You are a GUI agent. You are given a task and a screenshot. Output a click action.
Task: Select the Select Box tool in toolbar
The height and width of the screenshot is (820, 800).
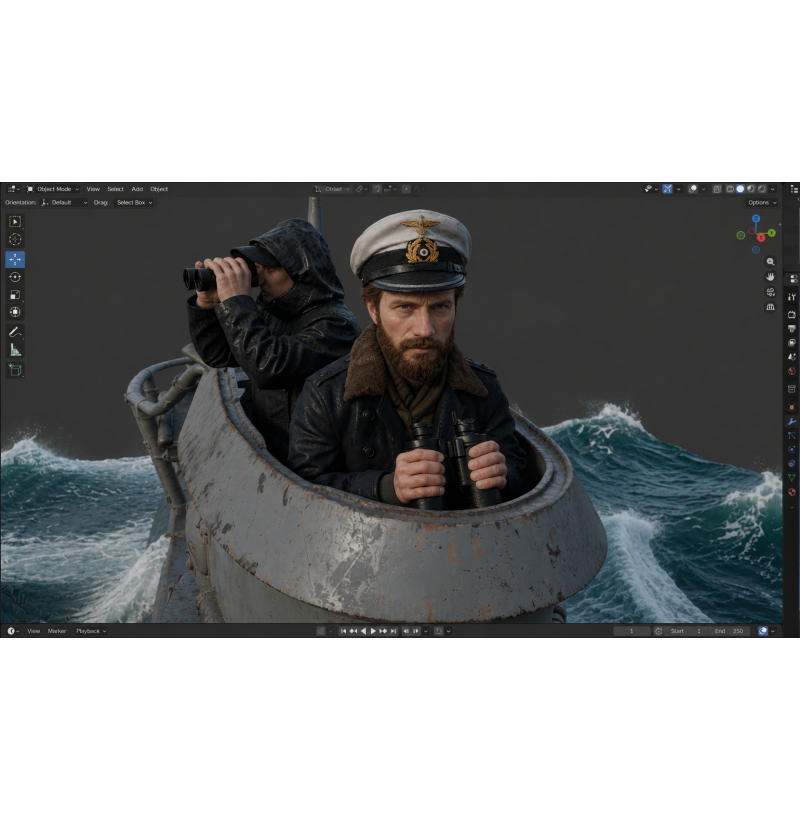(x=15, y=222)
